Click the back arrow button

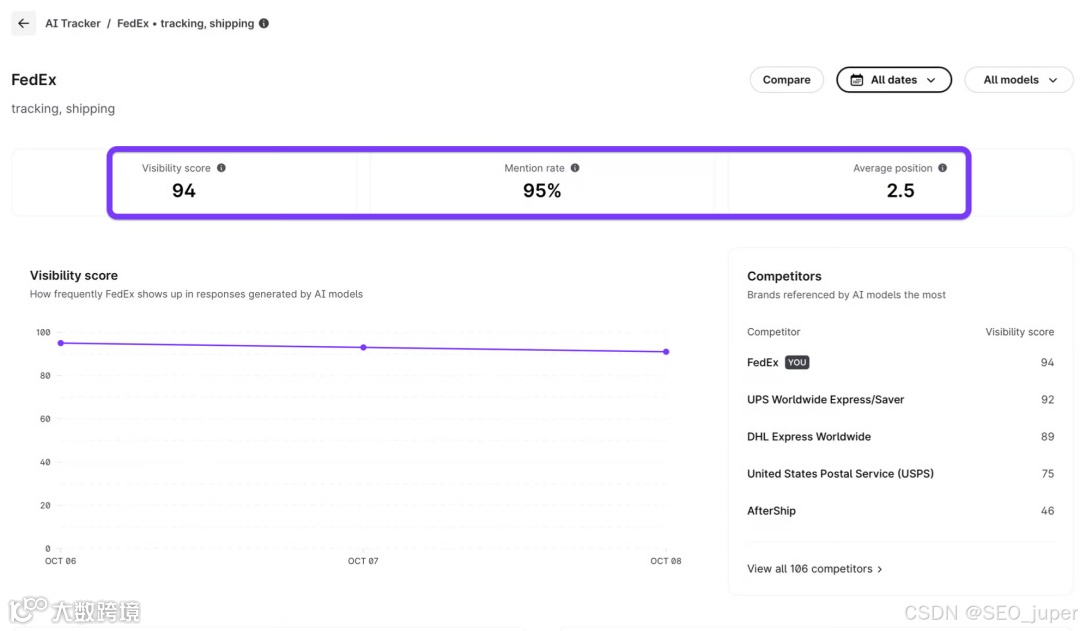pyautogui.click(x=24, y=23)
